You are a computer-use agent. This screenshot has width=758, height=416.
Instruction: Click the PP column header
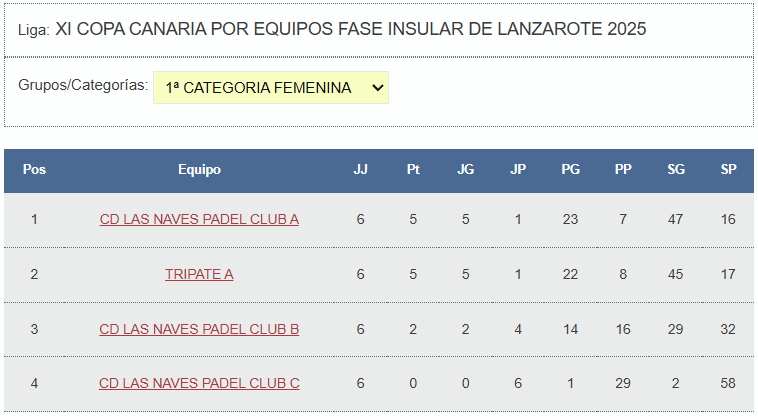[x=623, y=170]
